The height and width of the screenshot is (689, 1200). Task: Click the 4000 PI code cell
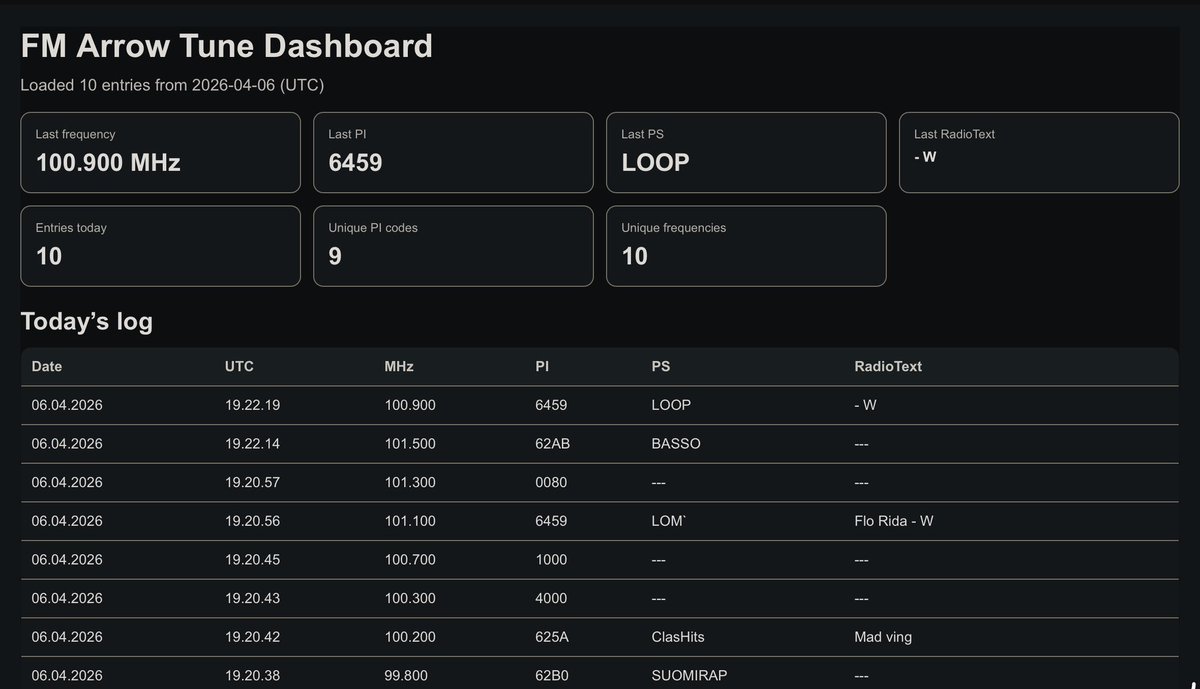coord(551,598)
